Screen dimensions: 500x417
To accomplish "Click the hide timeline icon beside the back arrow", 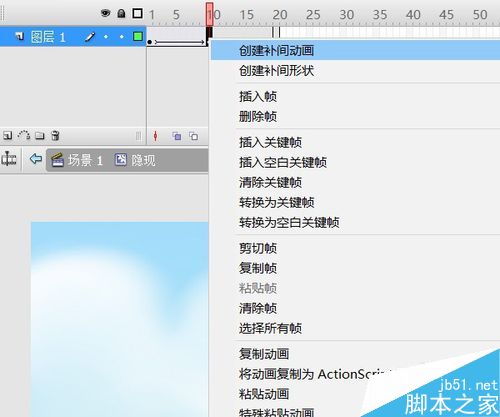I will 9,159.
